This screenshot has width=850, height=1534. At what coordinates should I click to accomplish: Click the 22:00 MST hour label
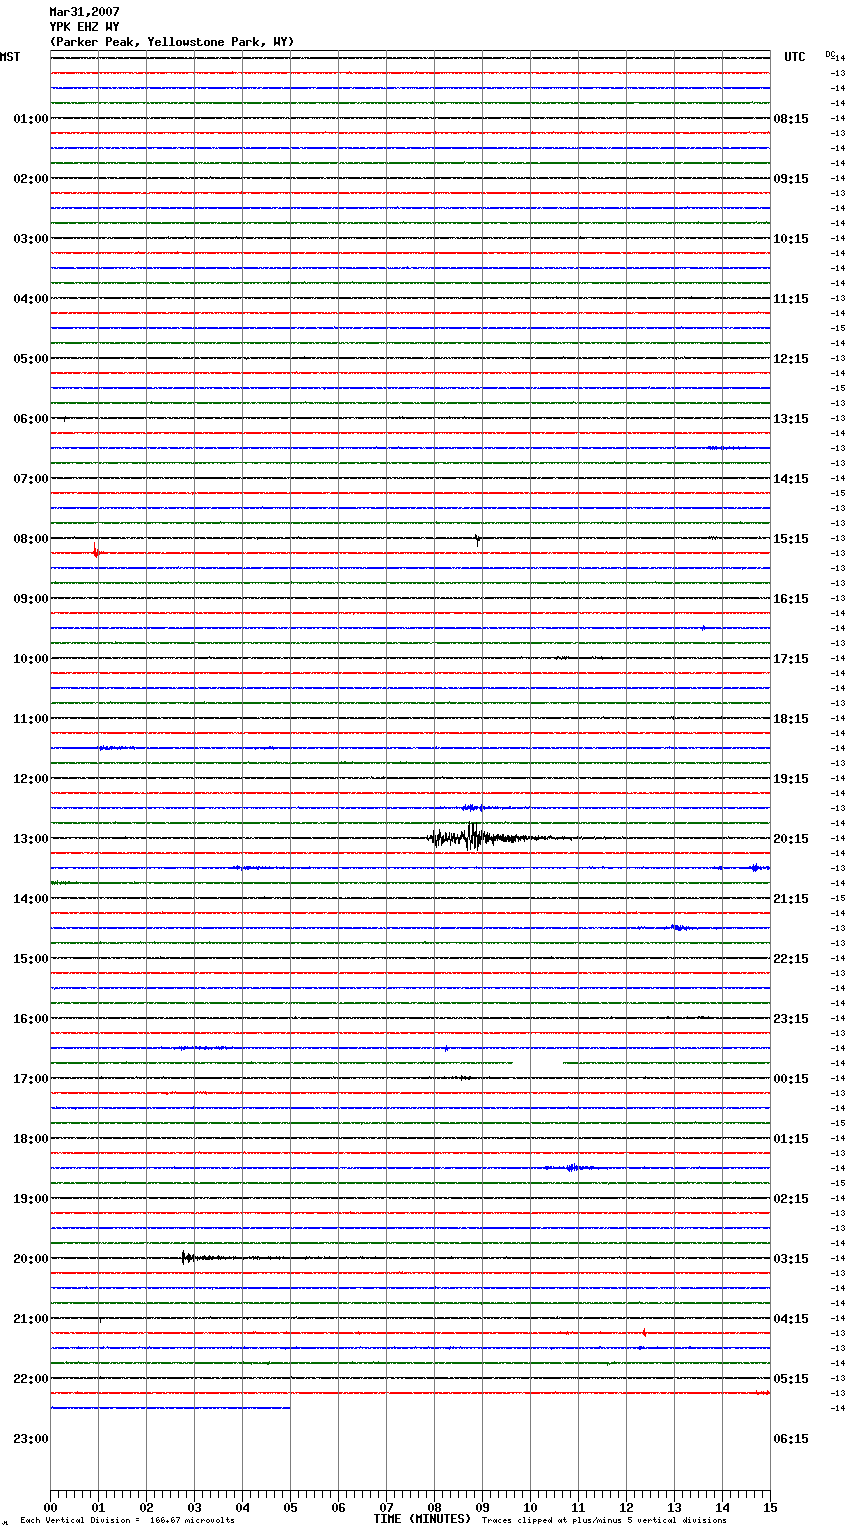pyautogui.click(x=30, y=1379)
